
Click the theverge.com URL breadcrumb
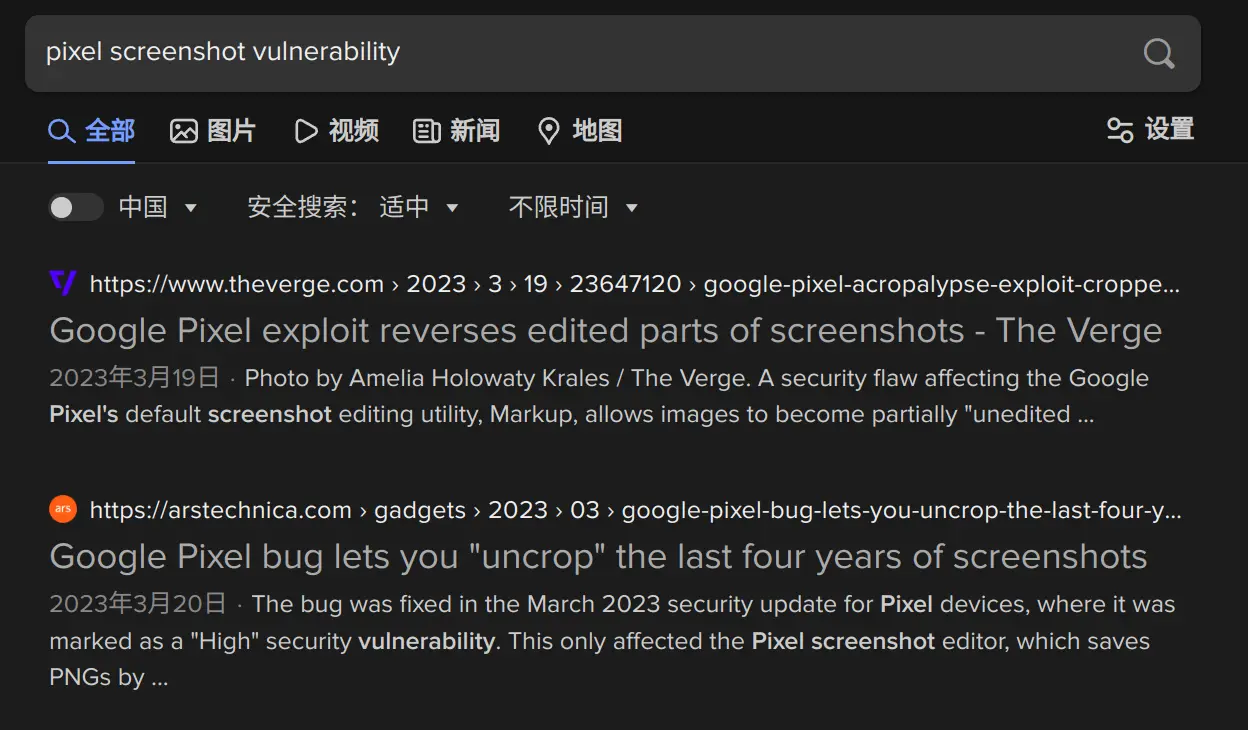click(236, 284)
